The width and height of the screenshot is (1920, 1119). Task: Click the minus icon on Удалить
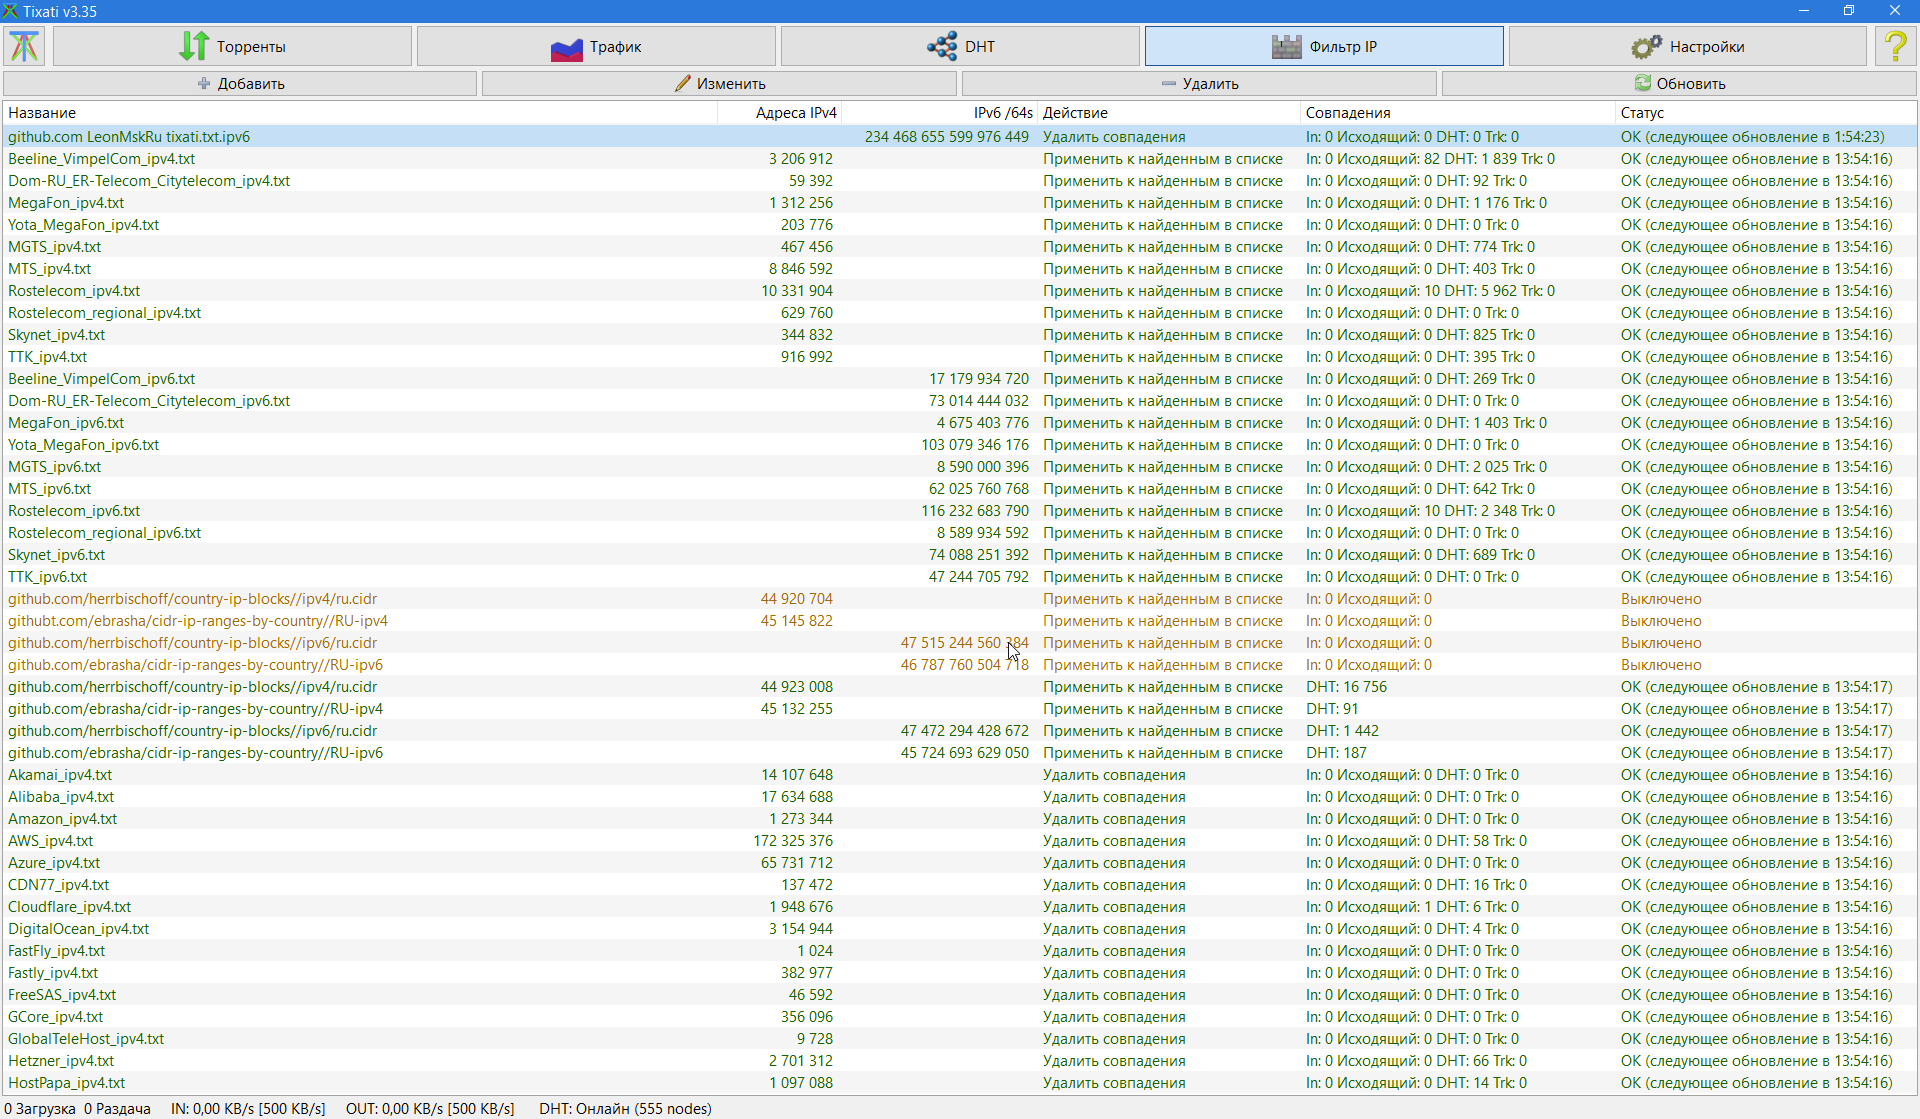point(1169,83)
